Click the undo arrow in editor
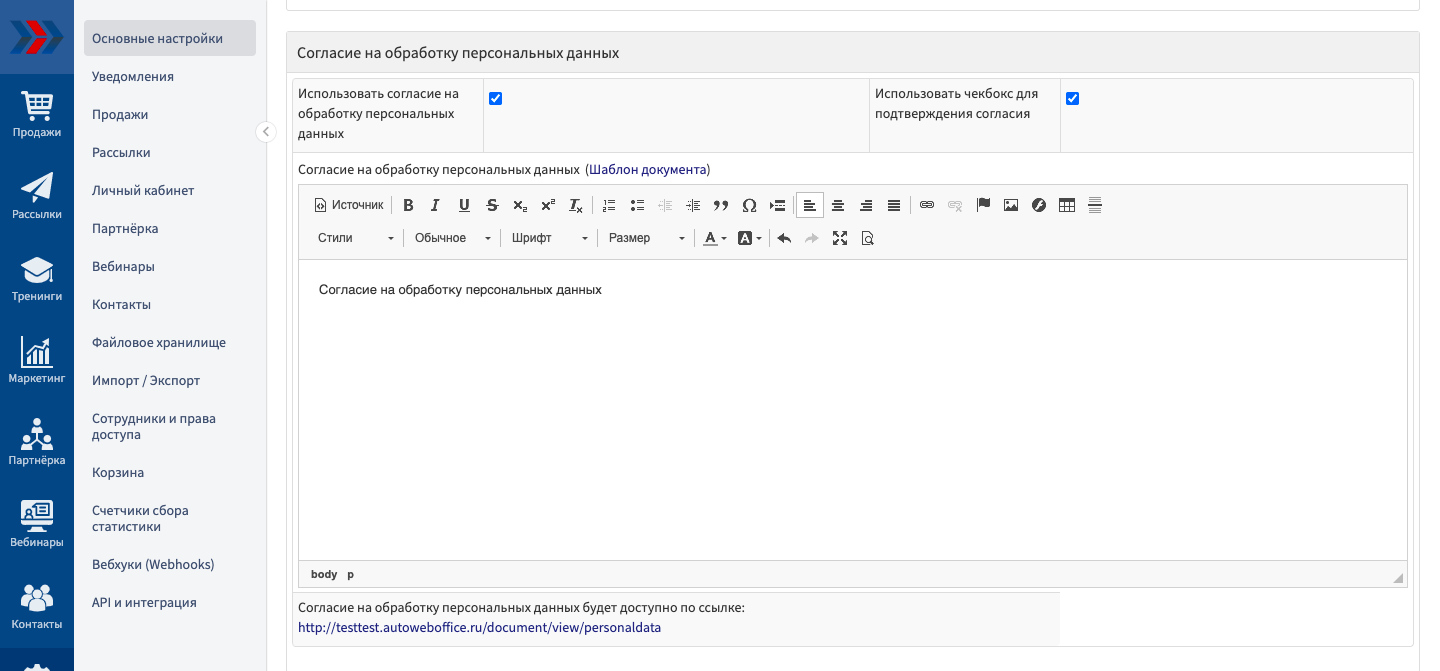This screenshot has width=1440, height=671. [784, 238]
